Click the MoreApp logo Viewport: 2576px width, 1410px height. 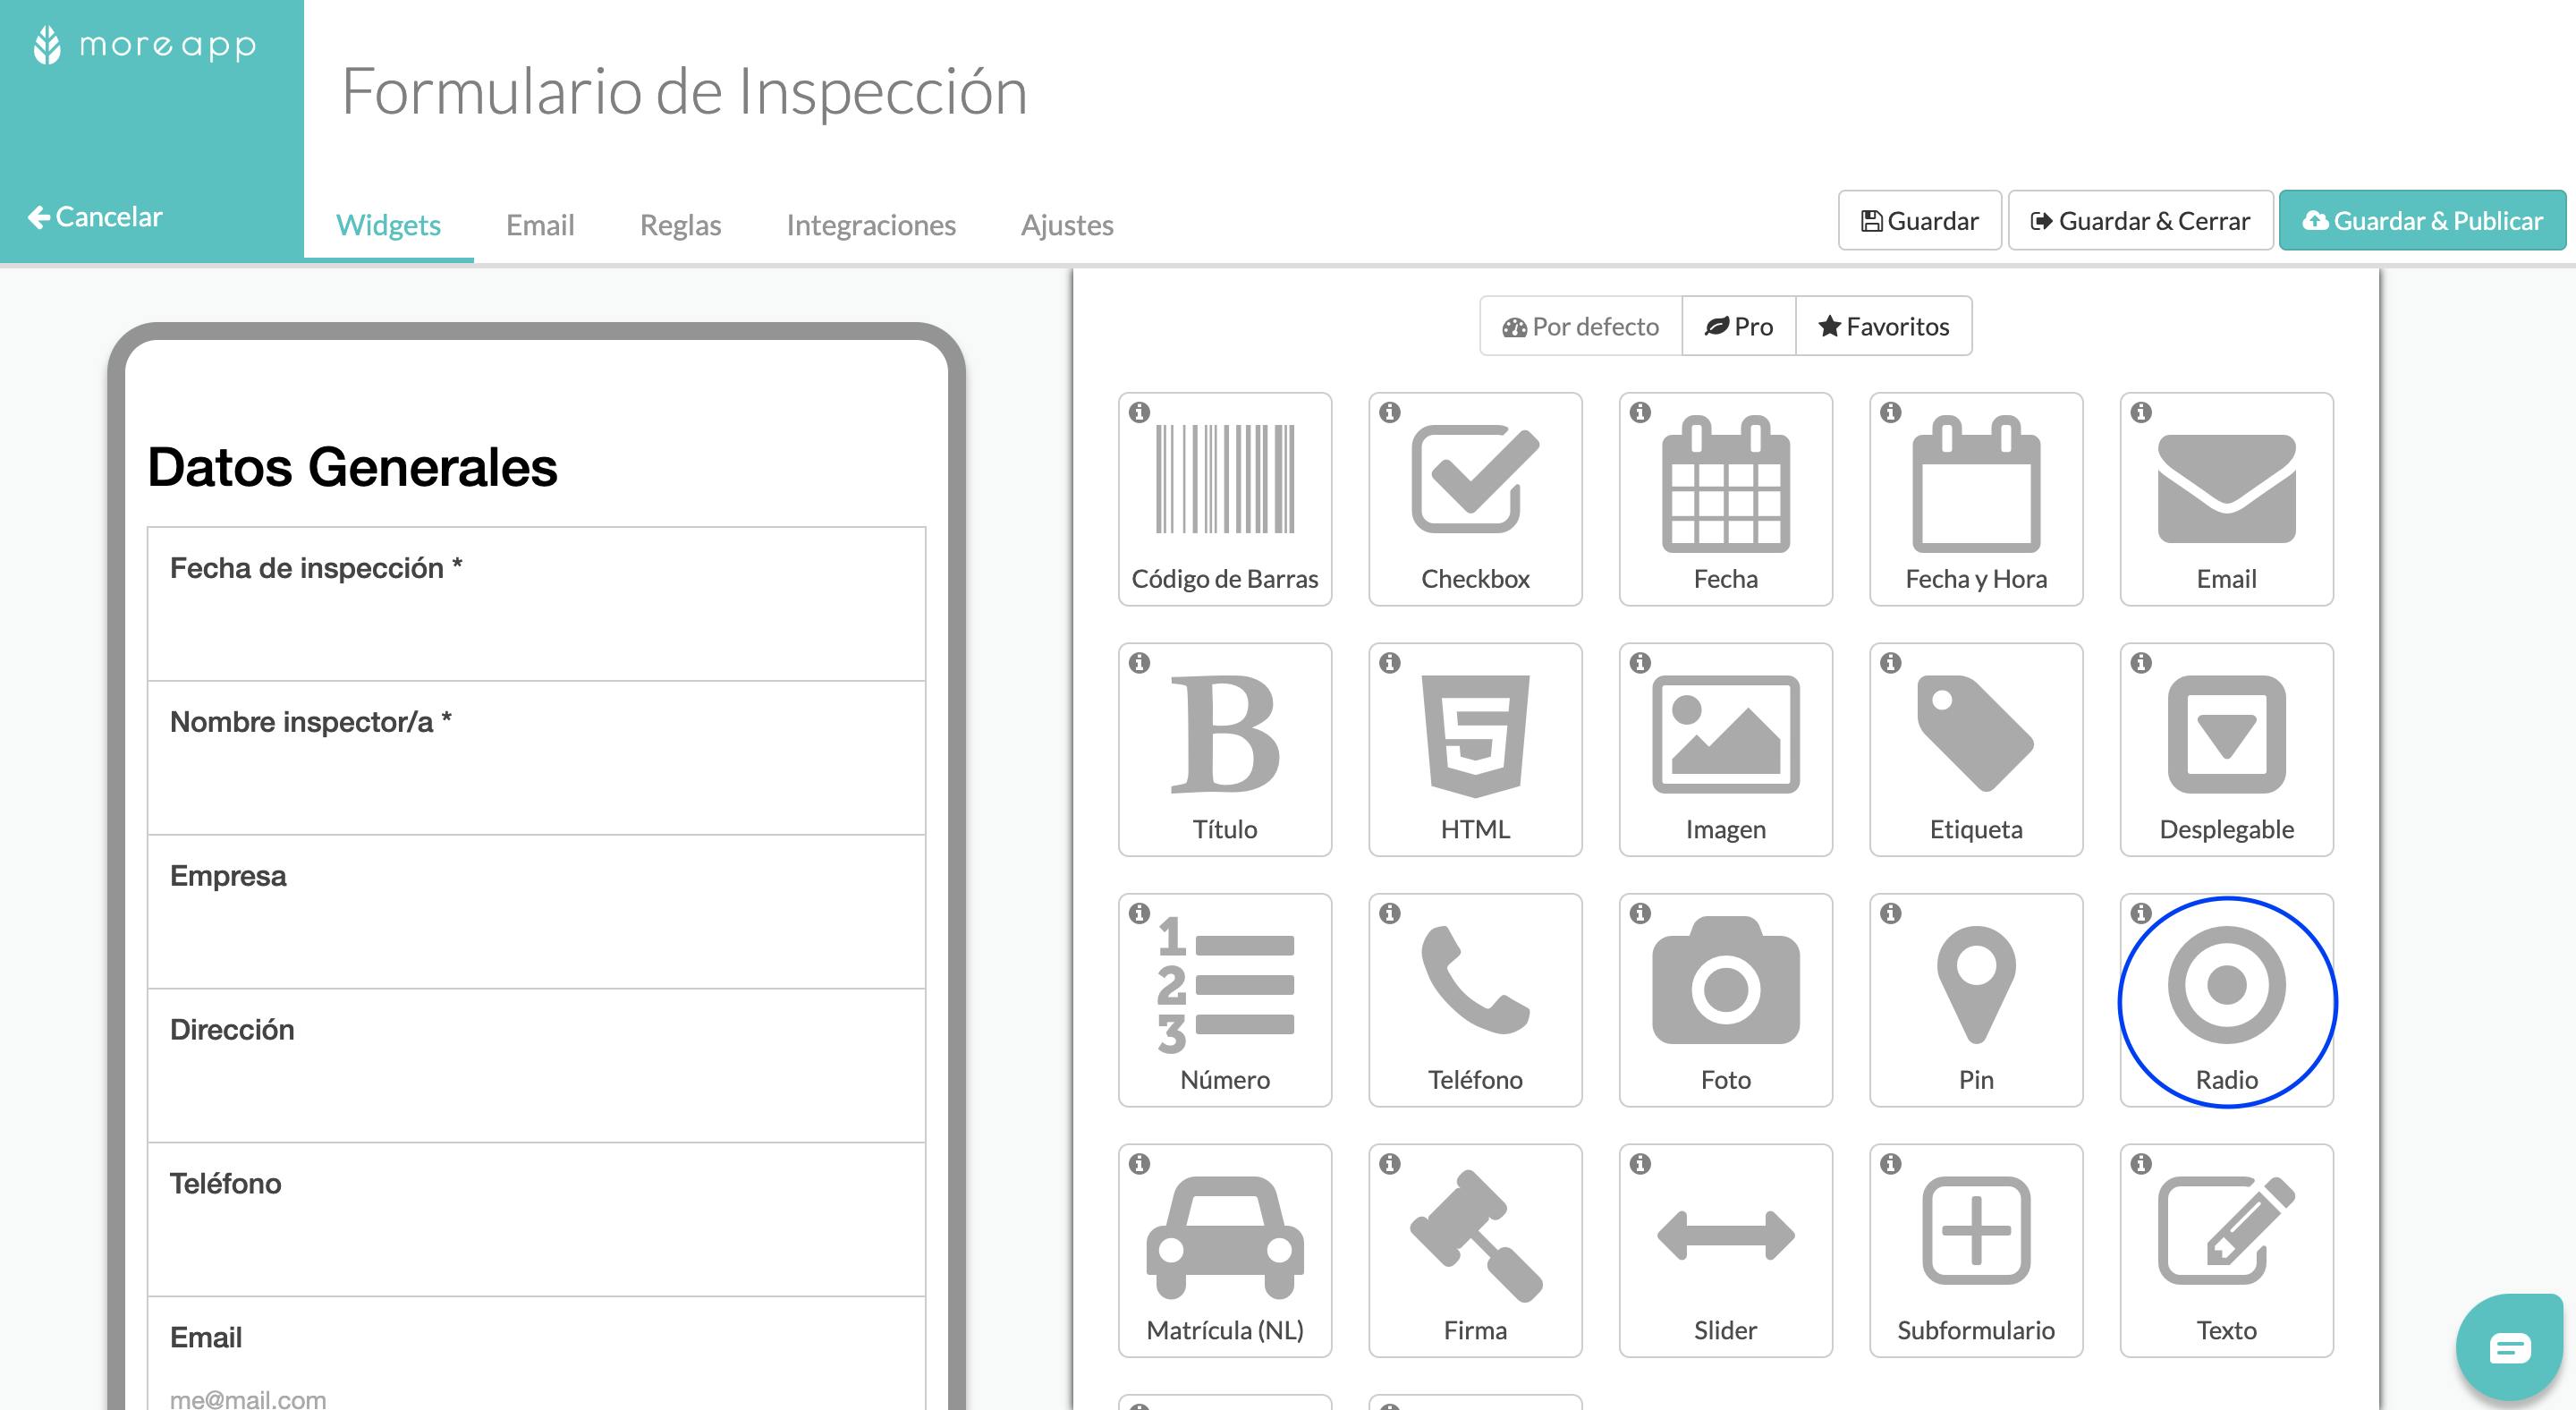[145, 45]
